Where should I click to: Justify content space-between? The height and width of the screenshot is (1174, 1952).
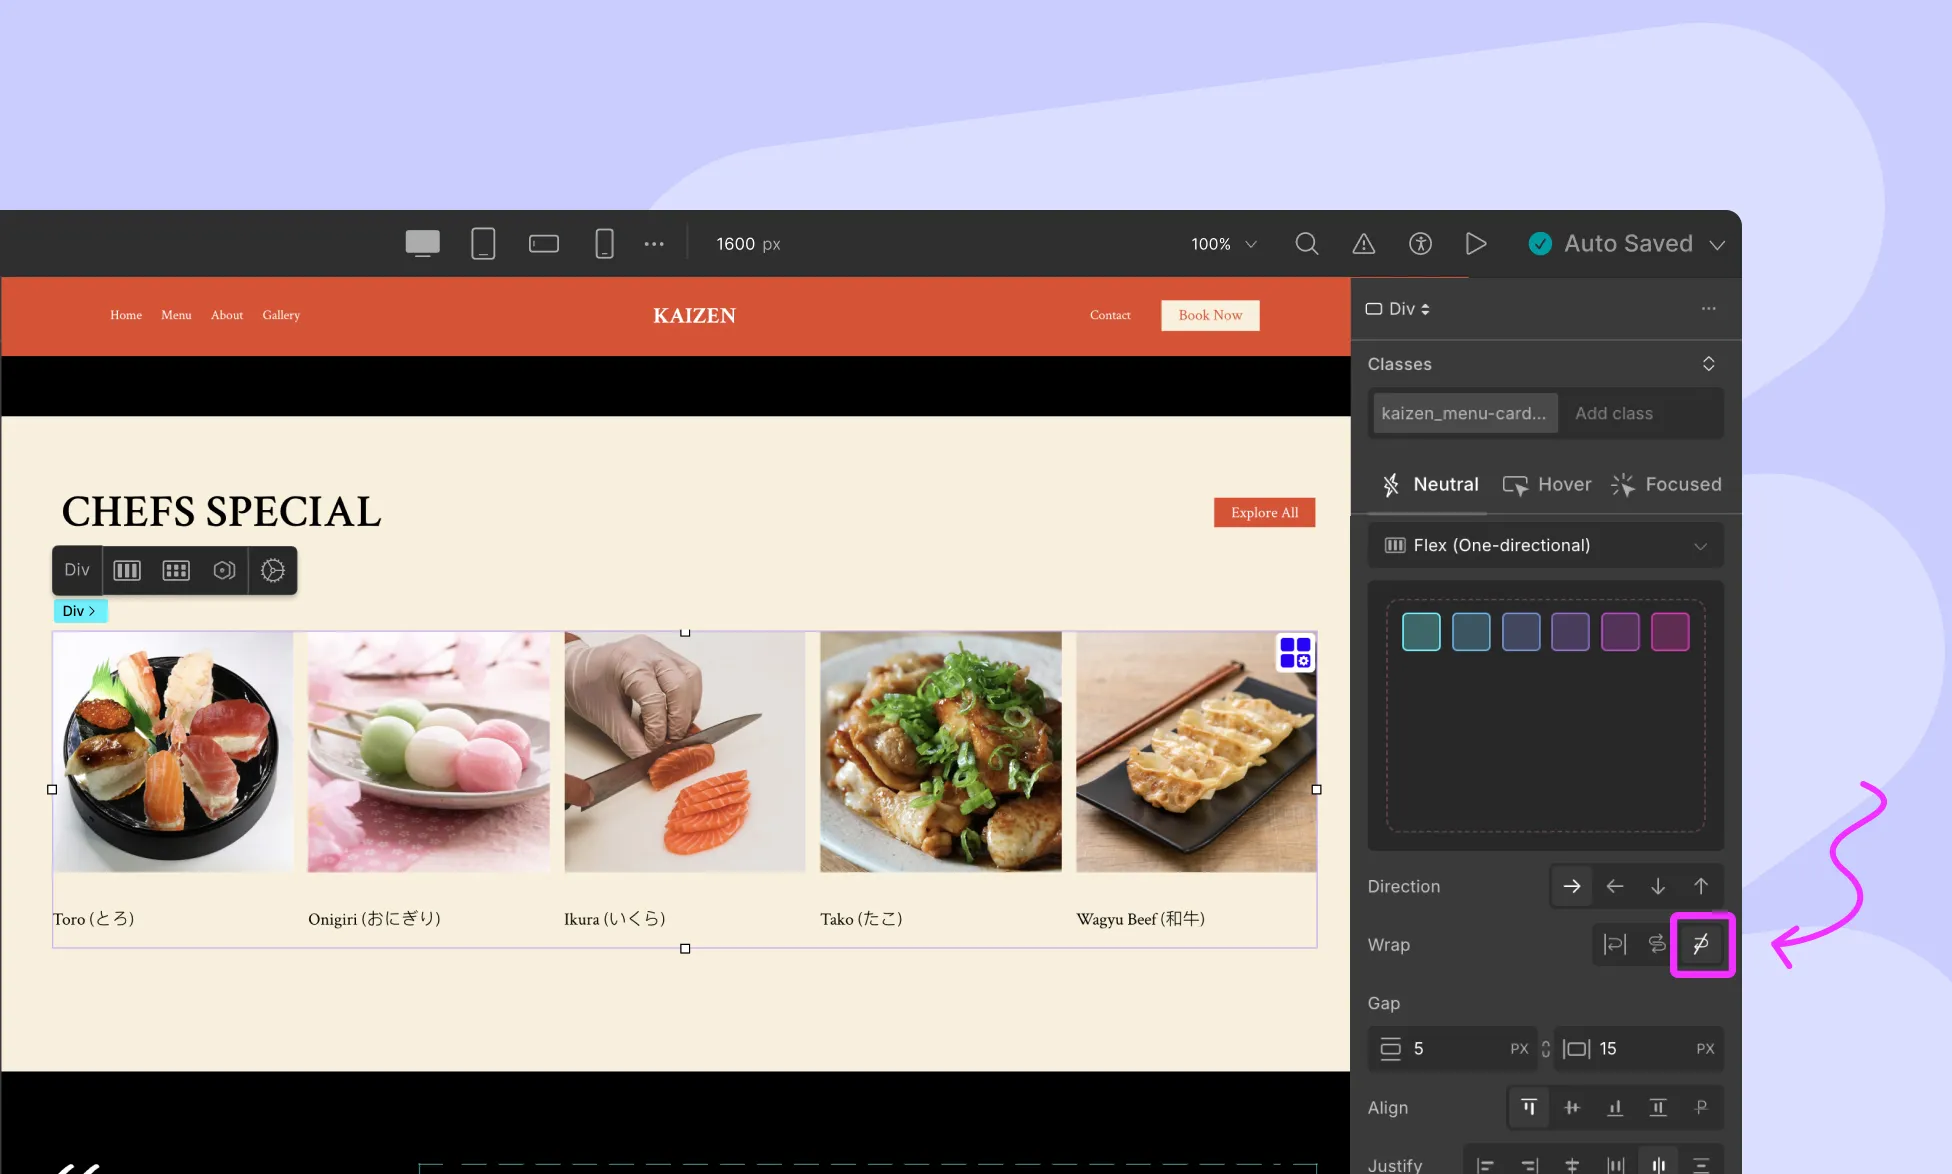(1615, 1165)
